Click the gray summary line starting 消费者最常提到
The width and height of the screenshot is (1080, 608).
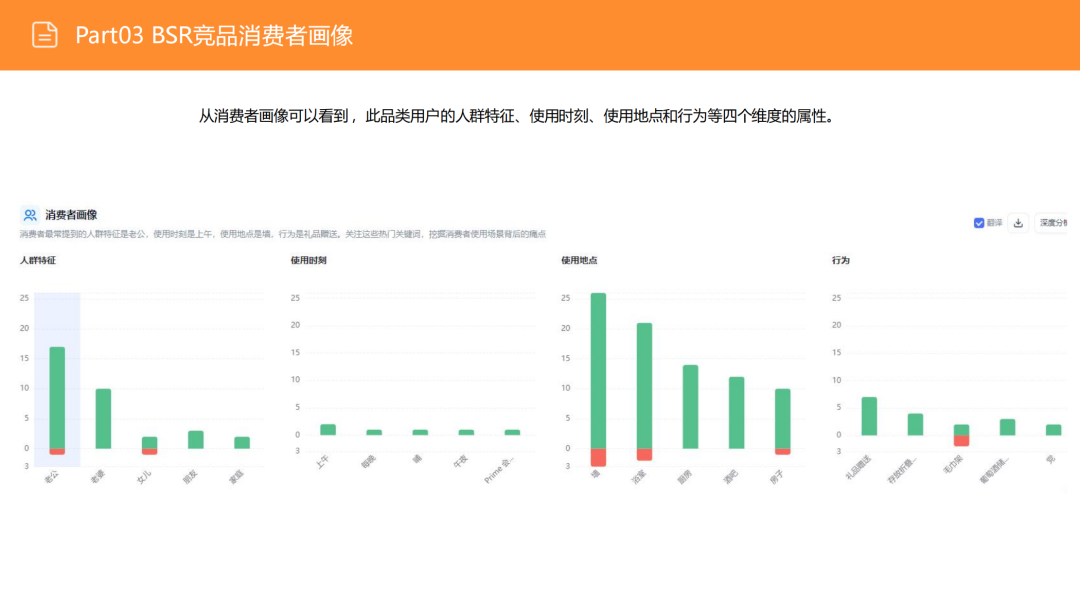coord(282,234)
